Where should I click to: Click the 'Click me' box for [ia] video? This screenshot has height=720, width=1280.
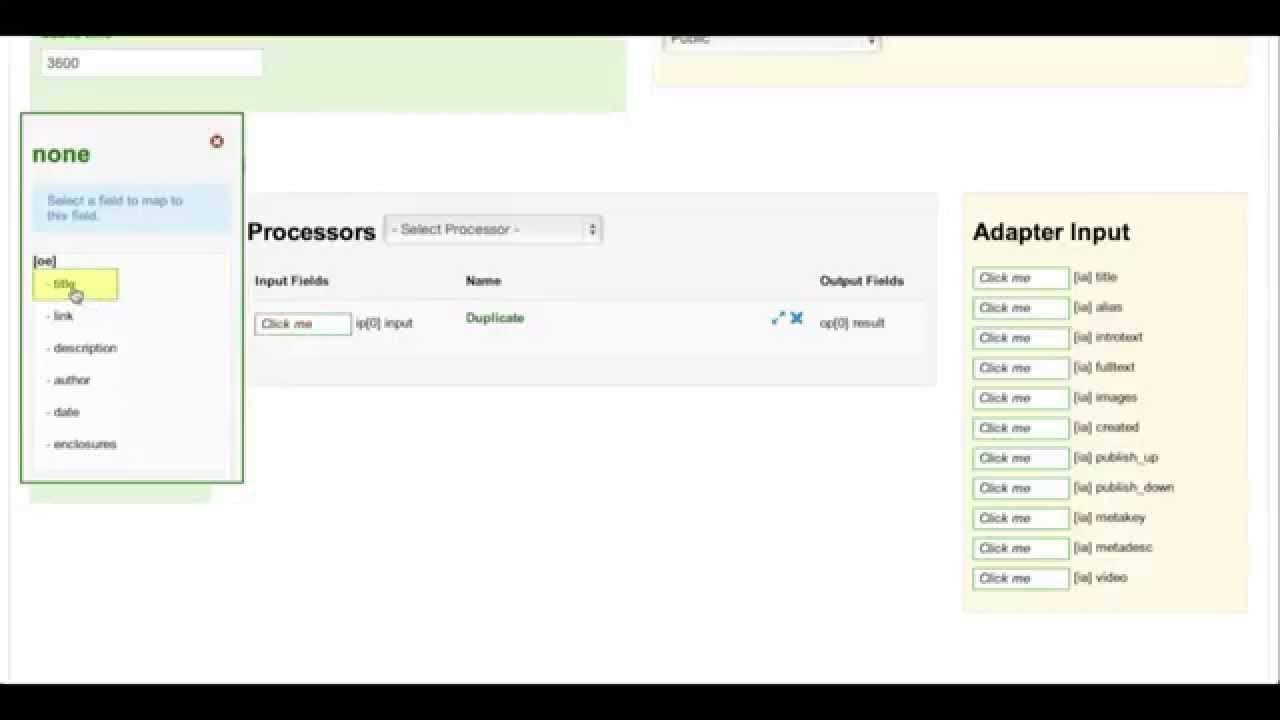pyautogui.click(x=1021, y=578)
